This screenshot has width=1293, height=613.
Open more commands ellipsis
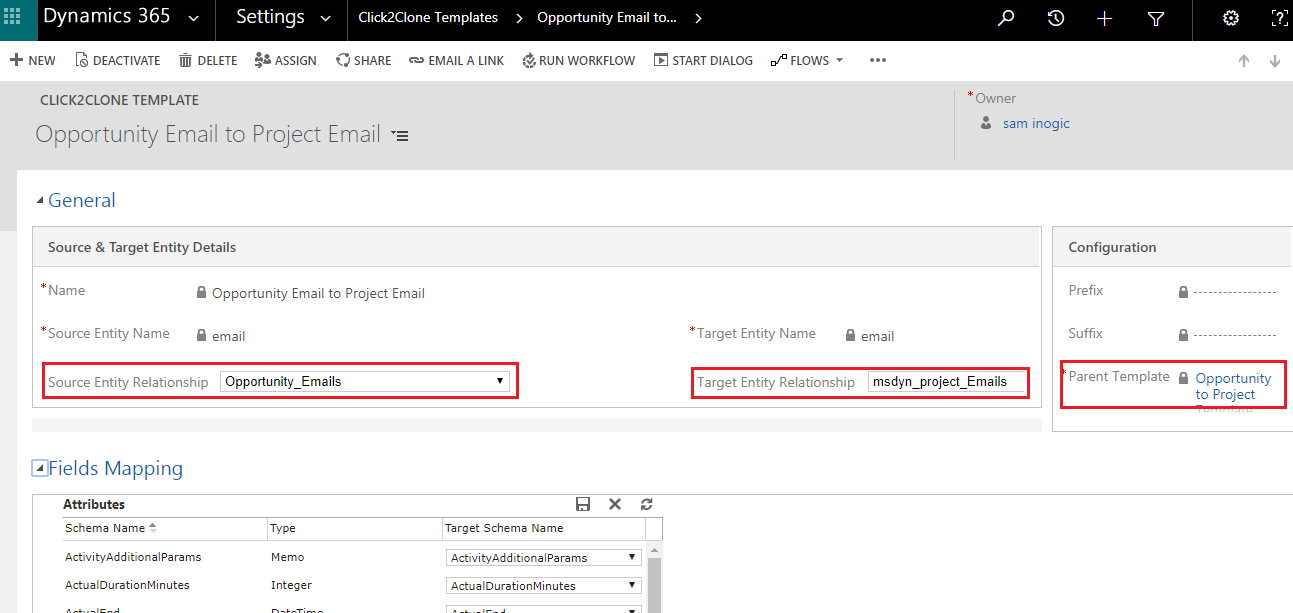(x=878, y=60)
